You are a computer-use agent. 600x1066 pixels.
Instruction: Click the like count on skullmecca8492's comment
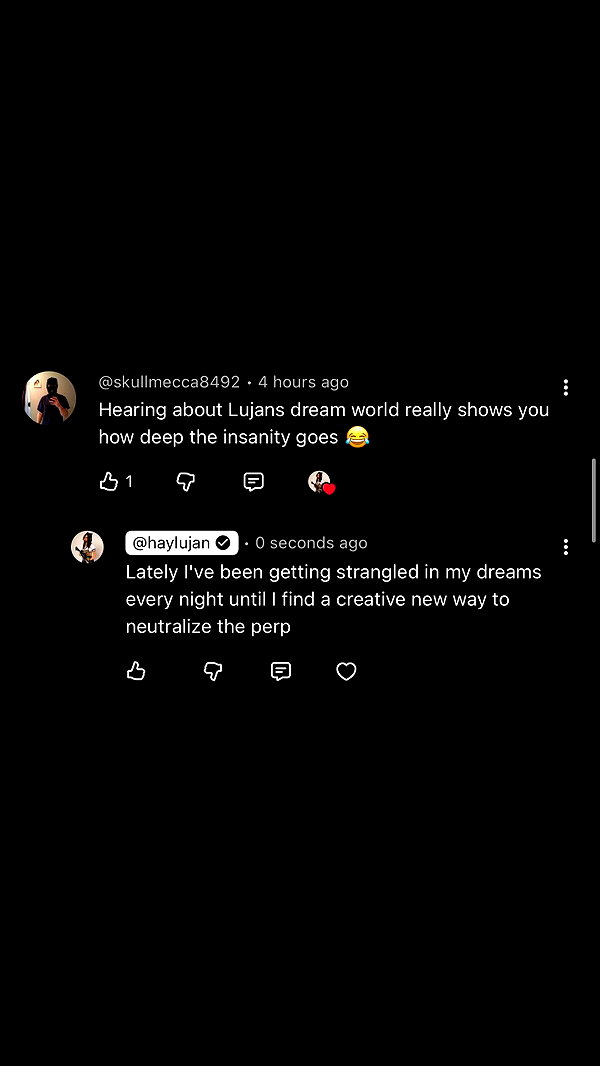tap(129, 482)
